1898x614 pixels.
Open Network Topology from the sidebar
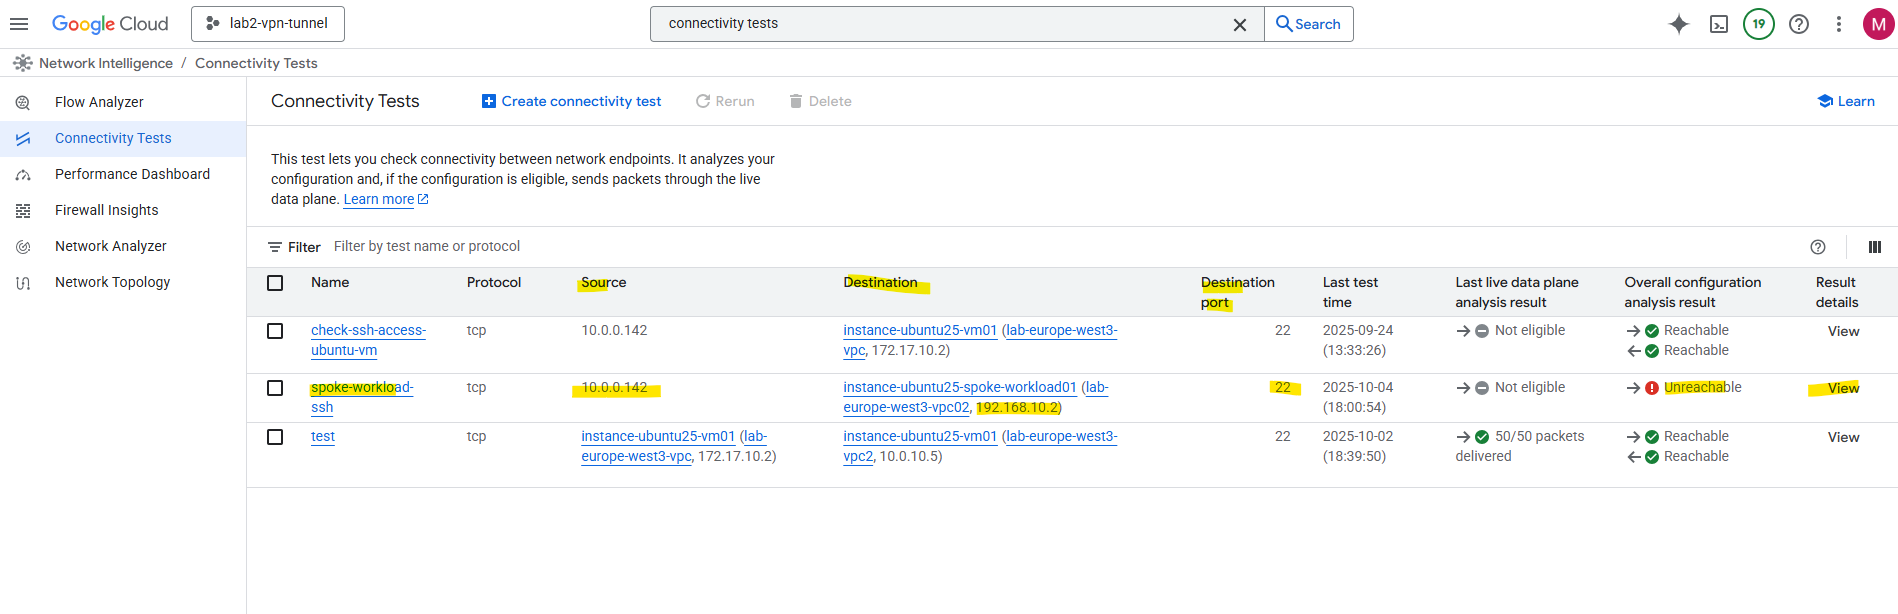[112, 282]
